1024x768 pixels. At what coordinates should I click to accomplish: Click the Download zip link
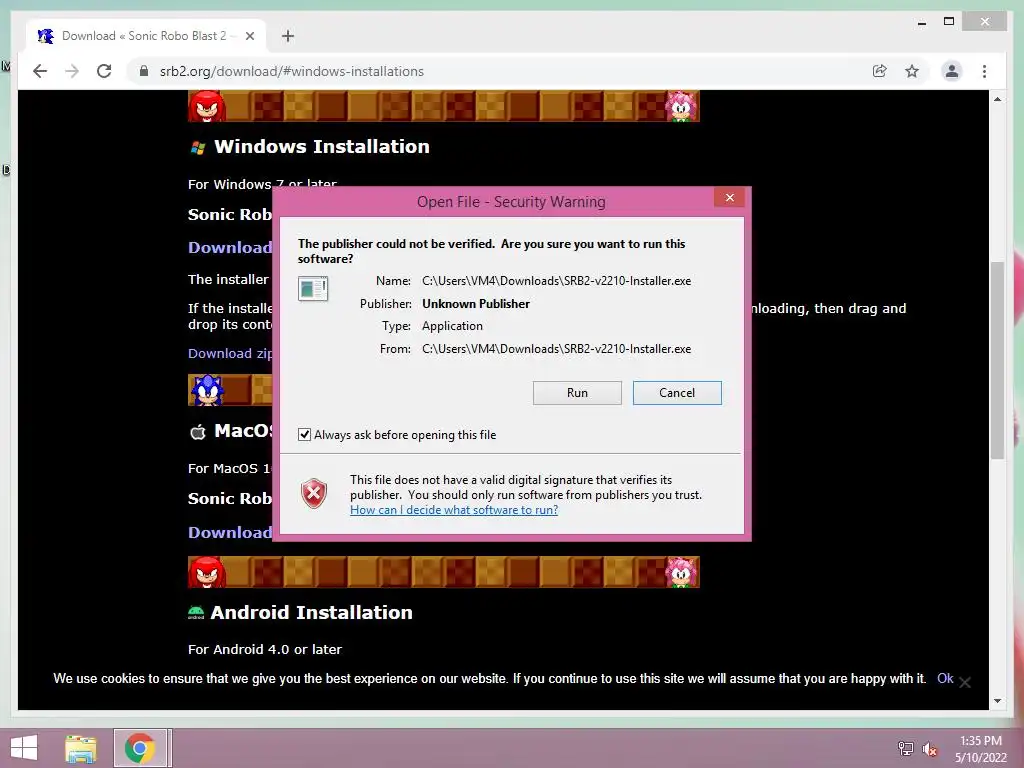[x=230, y=353]
